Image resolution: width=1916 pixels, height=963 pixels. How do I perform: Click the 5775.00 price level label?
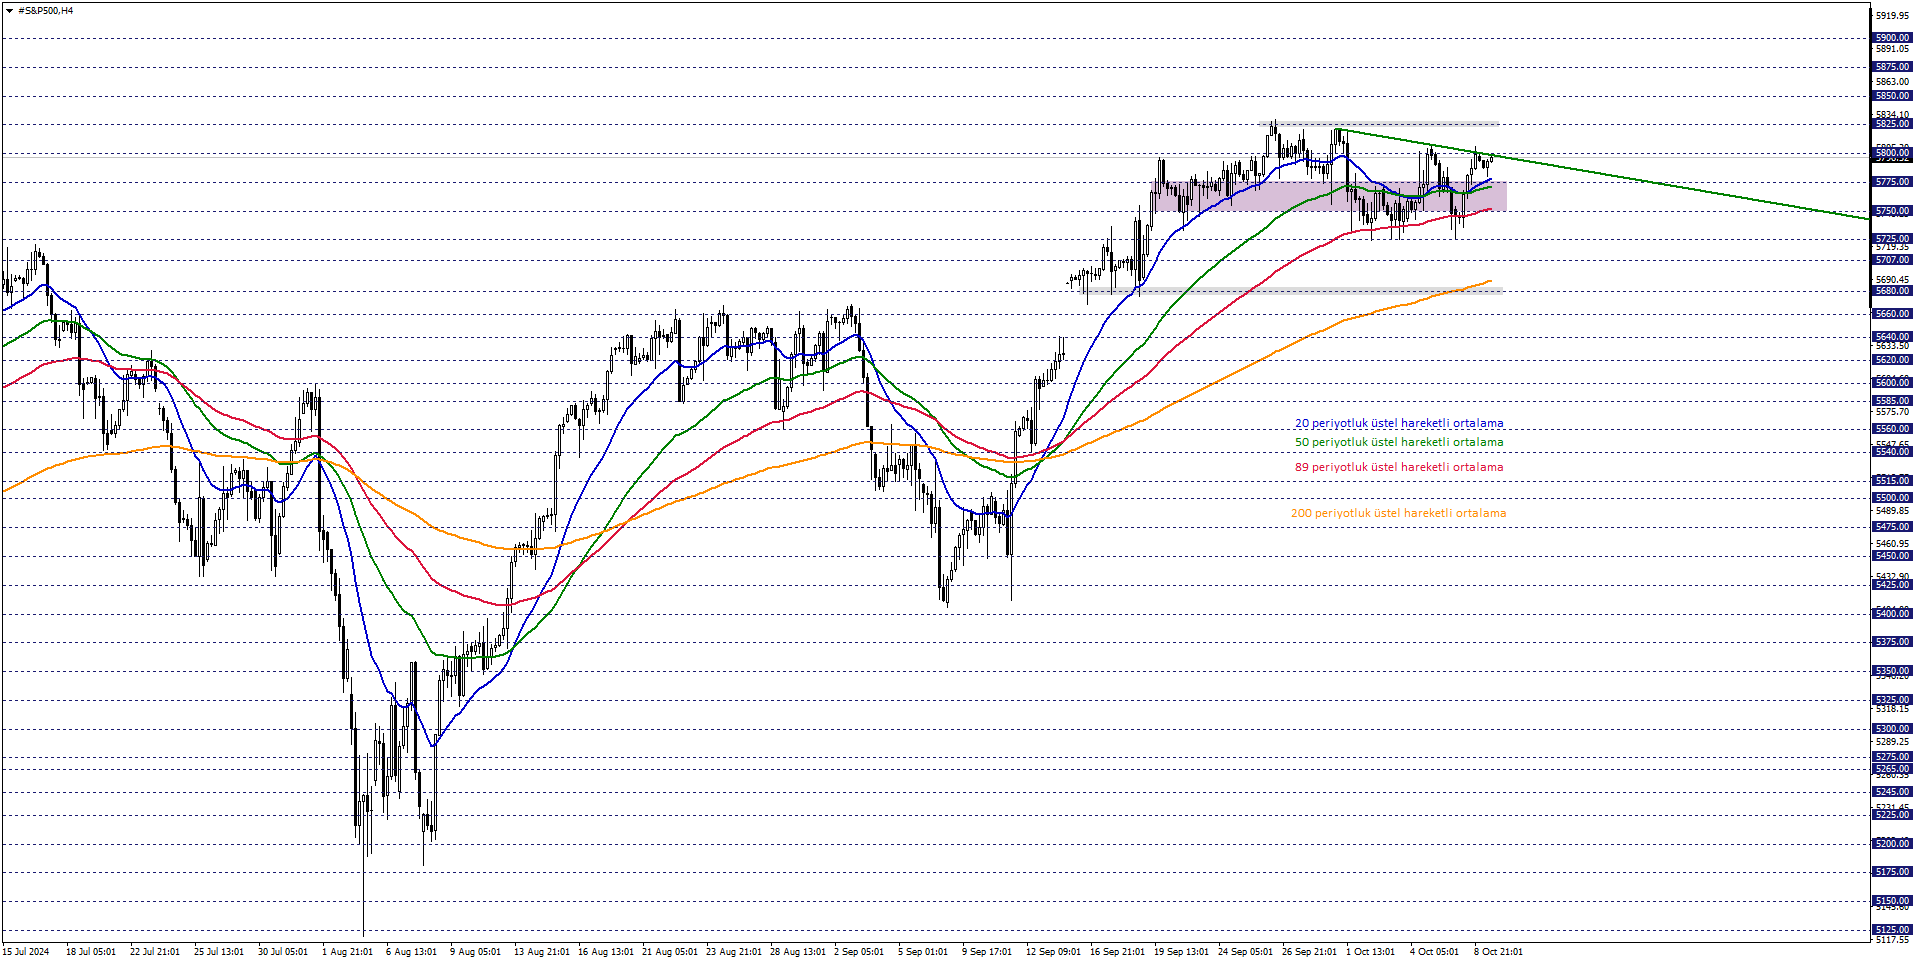pyautogui.click(x=1892, y=182)
